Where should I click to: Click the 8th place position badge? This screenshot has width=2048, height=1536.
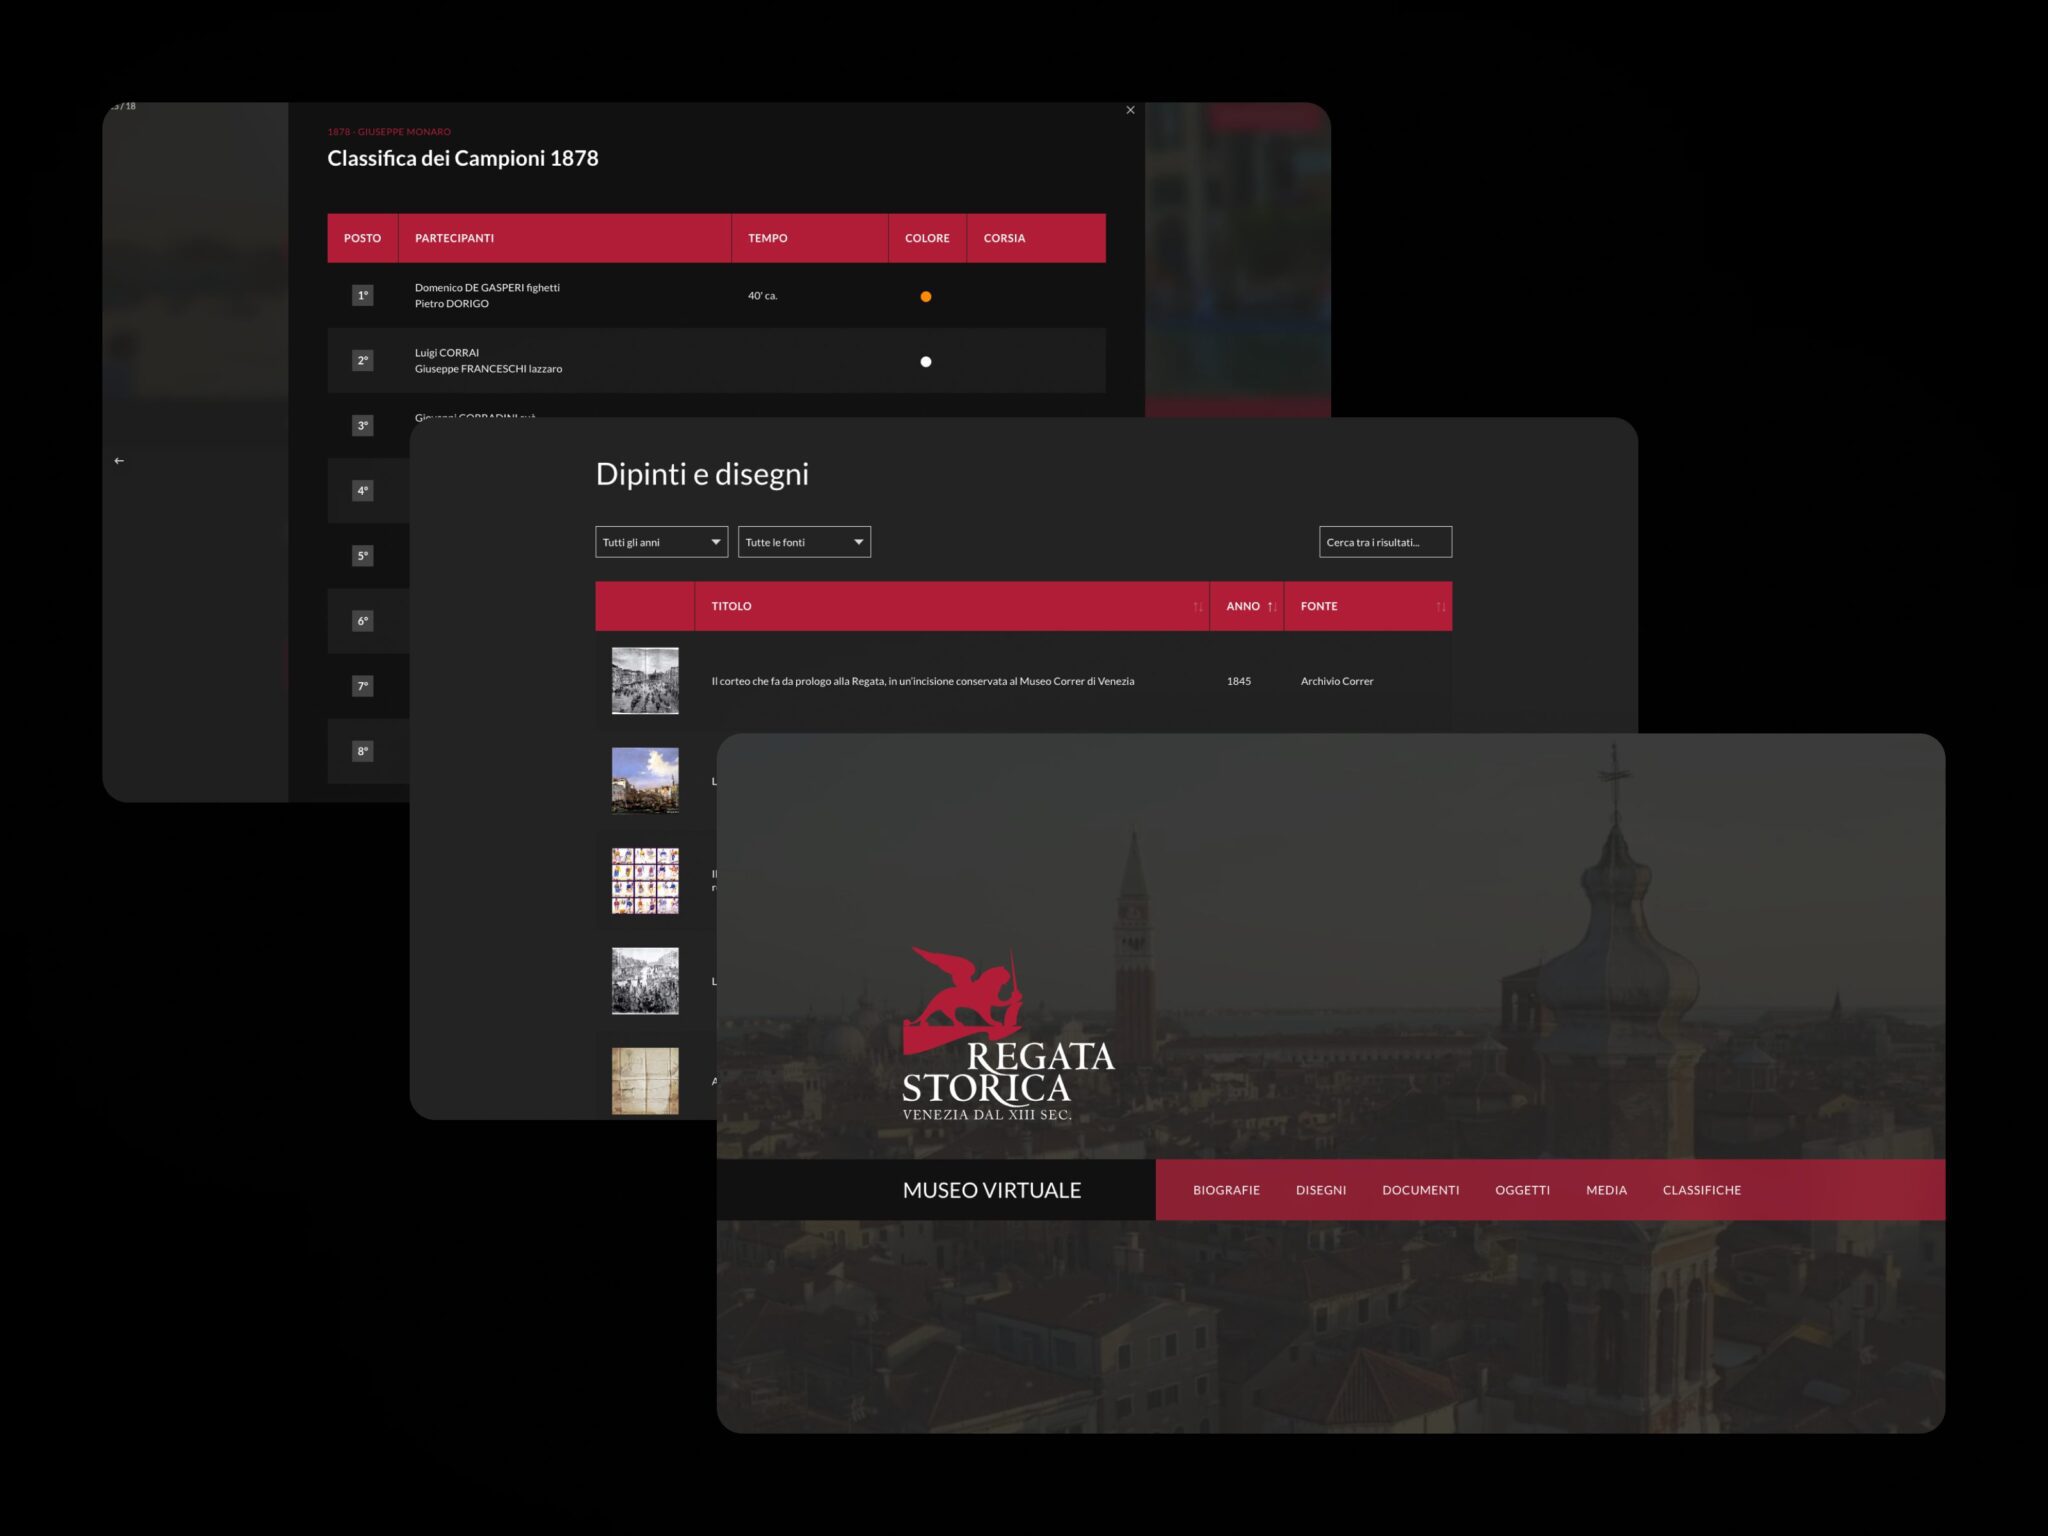point(362,751)
